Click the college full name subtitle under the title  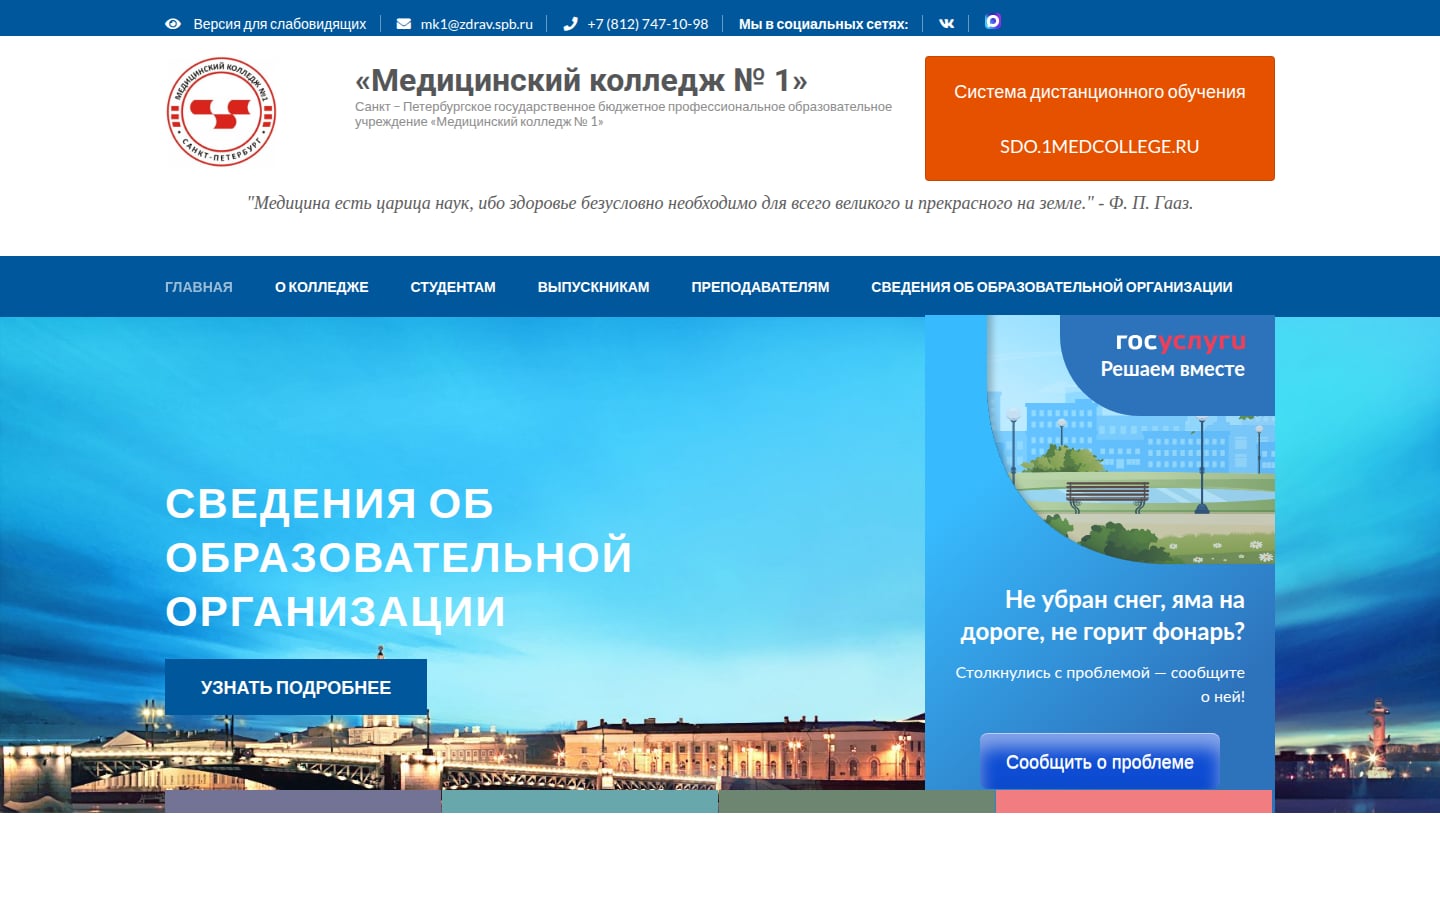point(623,114)
